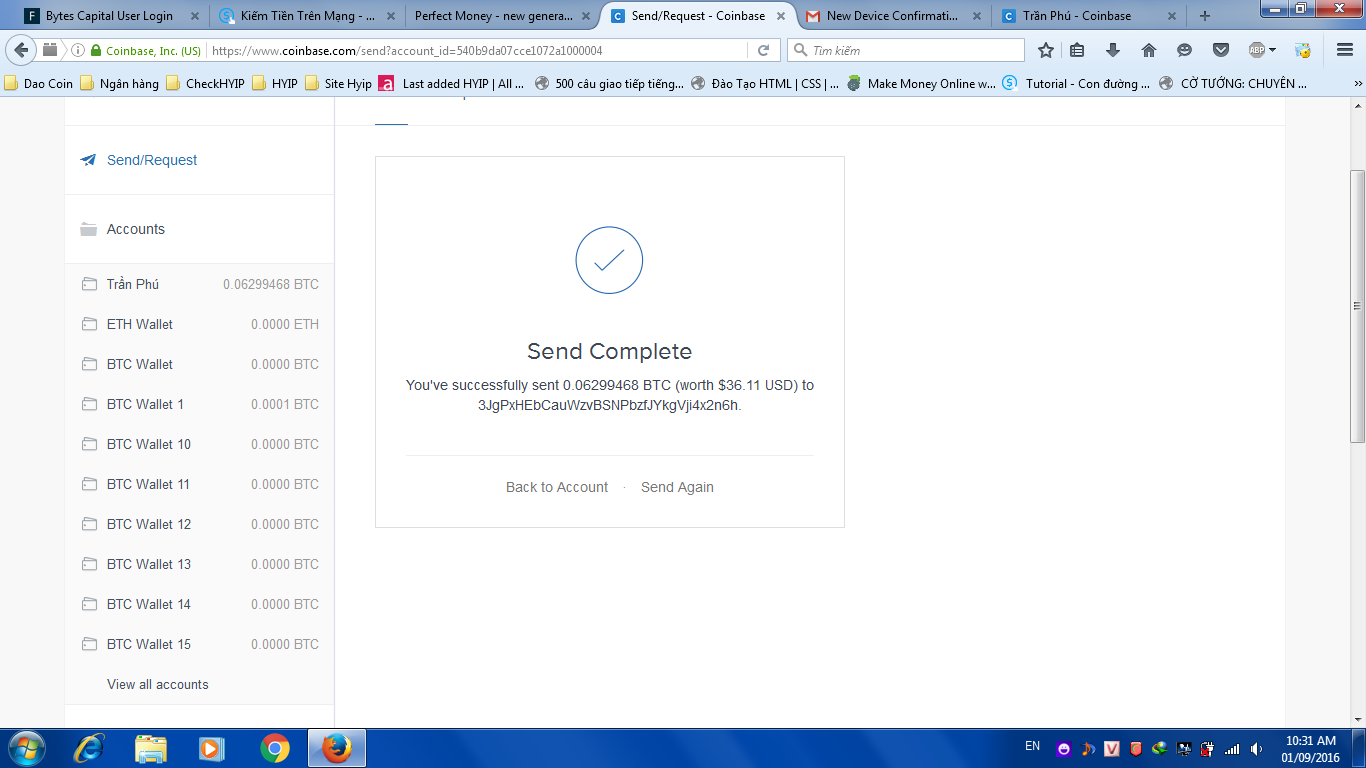Close the Send/Request - Coinbase tab
1366x768 pixels.
click(x=781, y=16)
